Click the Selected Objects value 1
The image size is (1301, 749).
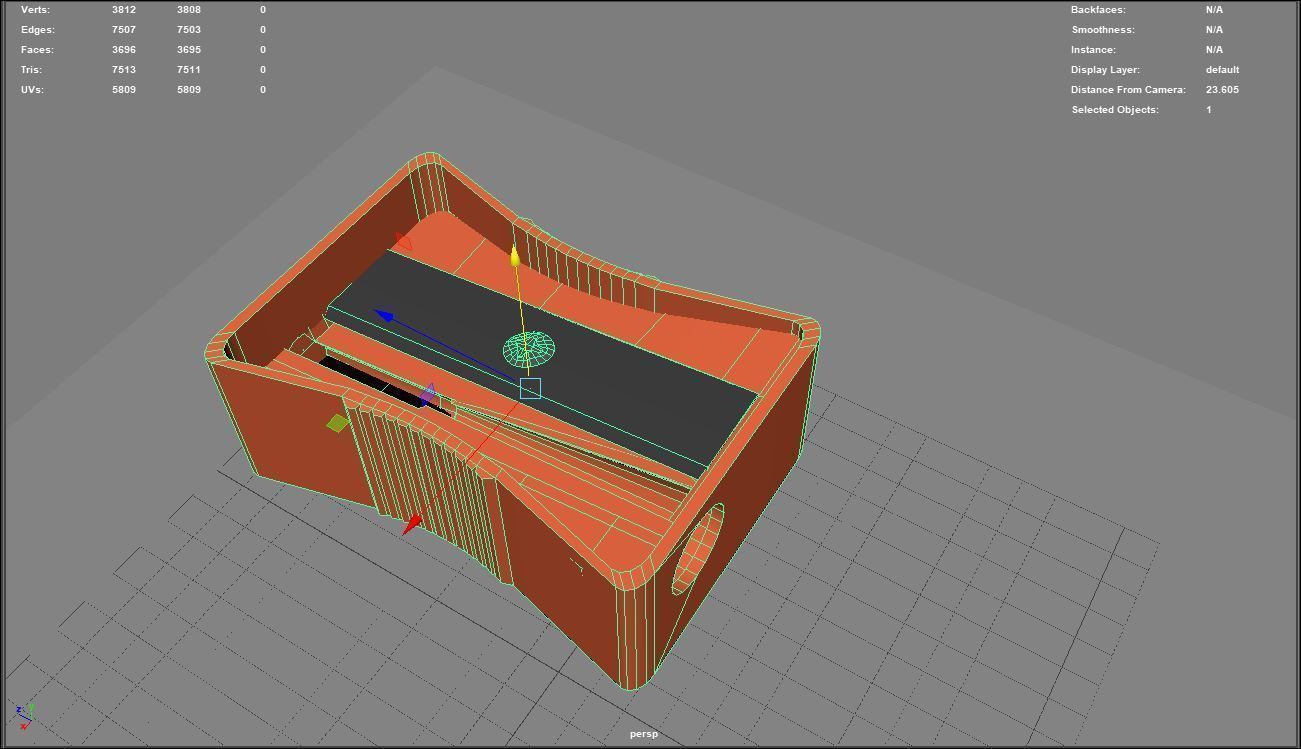[x=1208, y=109]
